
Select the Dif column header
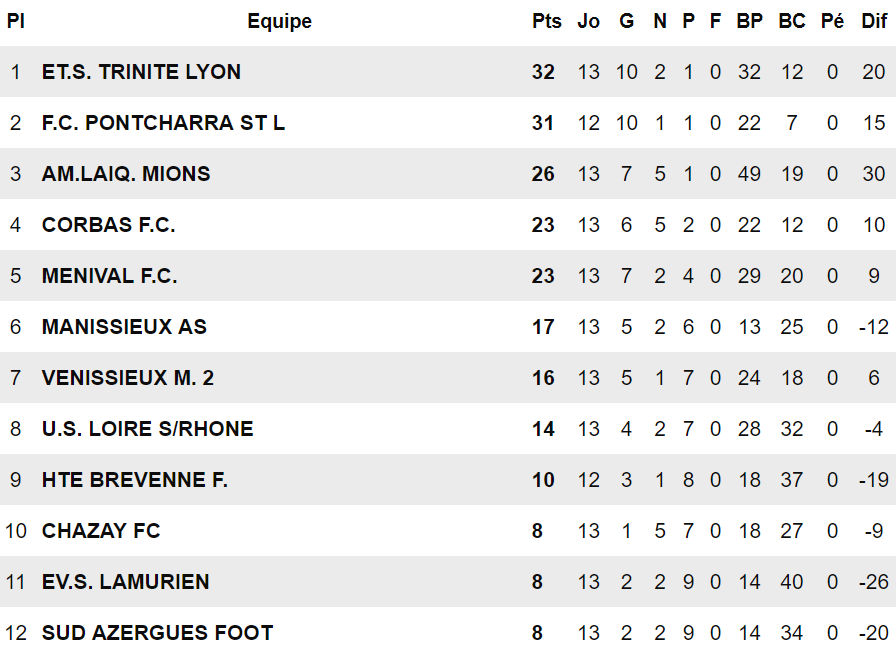click(x=873, y=21)
